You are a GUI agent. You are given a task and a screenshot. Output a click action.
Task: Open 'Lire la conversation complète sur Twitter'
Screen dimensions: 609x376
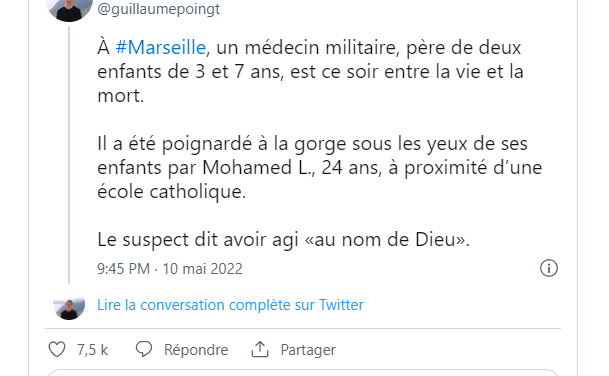point(230,305)
